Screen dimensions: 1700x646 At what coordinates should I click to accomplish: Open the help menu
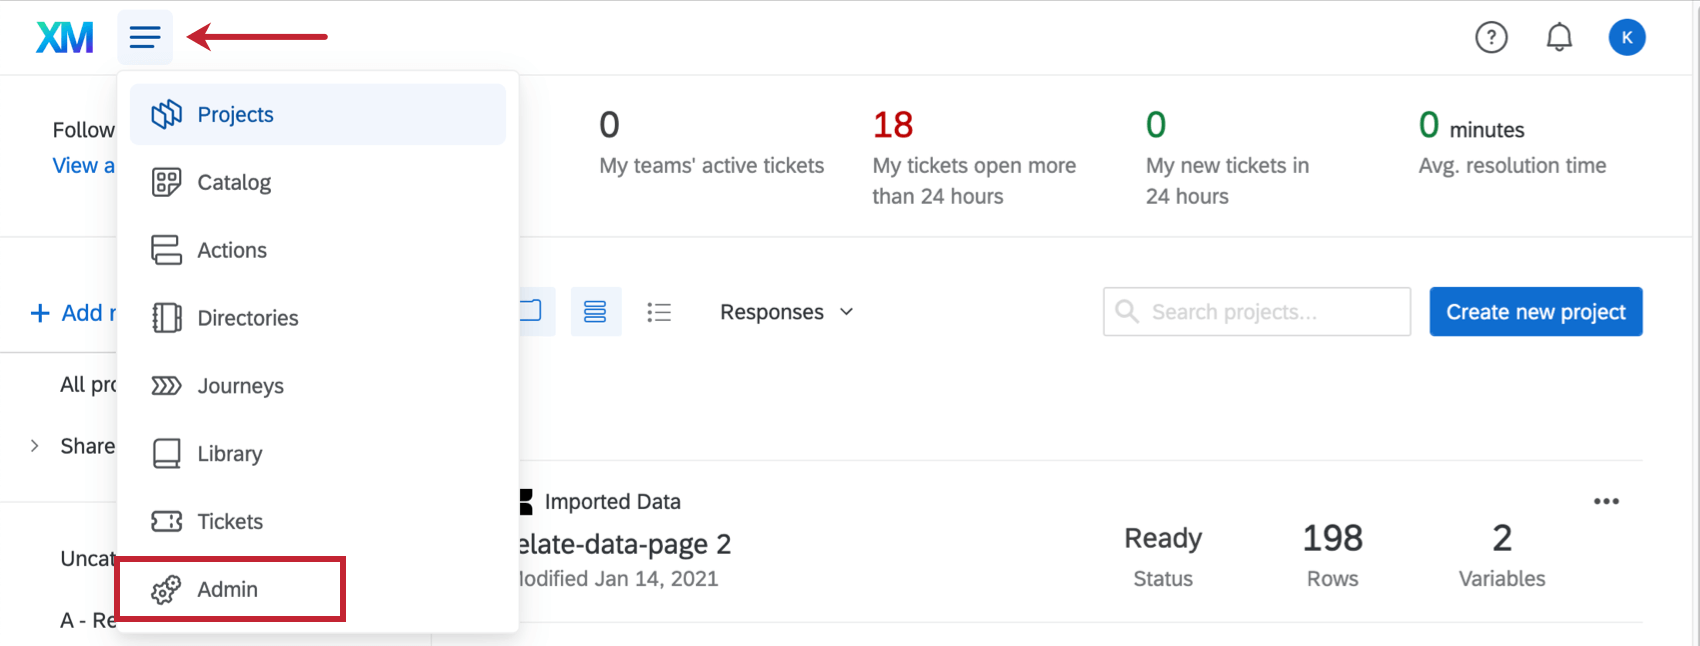pyautogui.click(x=1491, y=37)
